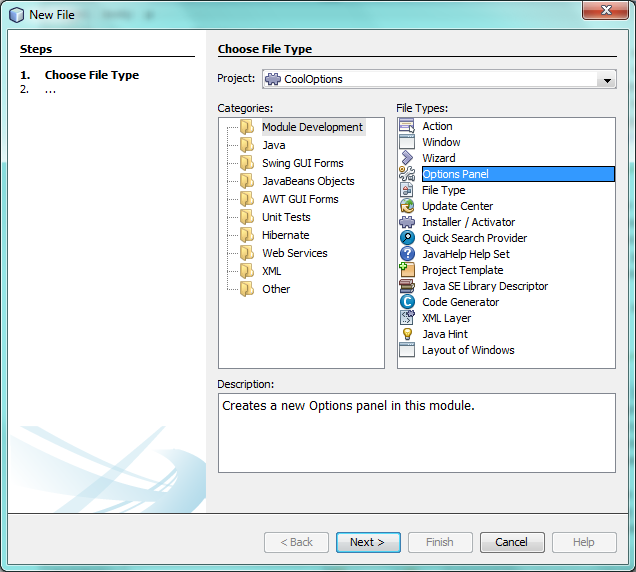Pick the Hibernate category
Image resolution: width=636 pixels, height=572 pixels.
[x=285, y=235]
